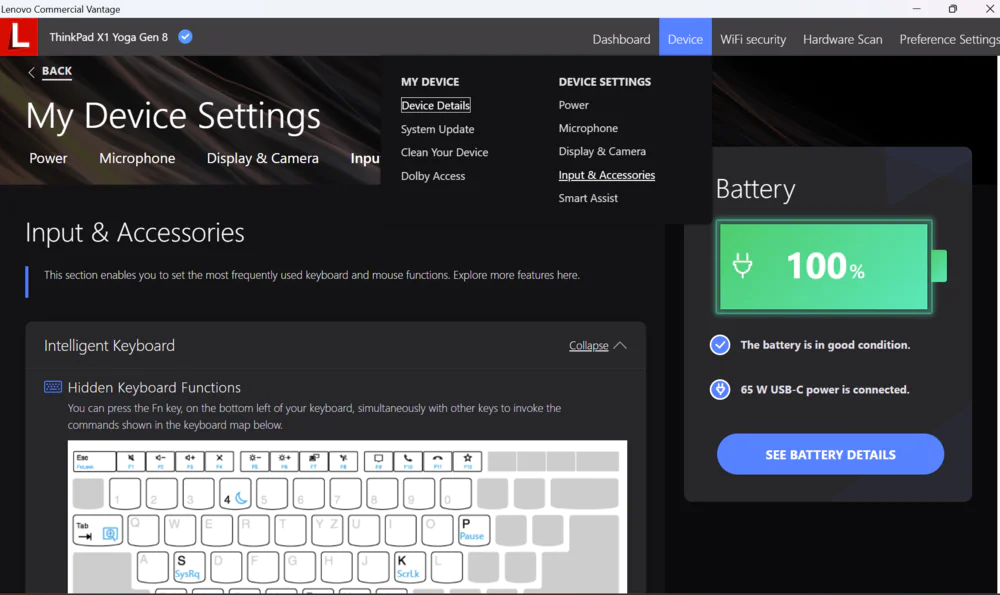
Task: Open Dolby Access menu entry
Action: (x=433, y=176)
